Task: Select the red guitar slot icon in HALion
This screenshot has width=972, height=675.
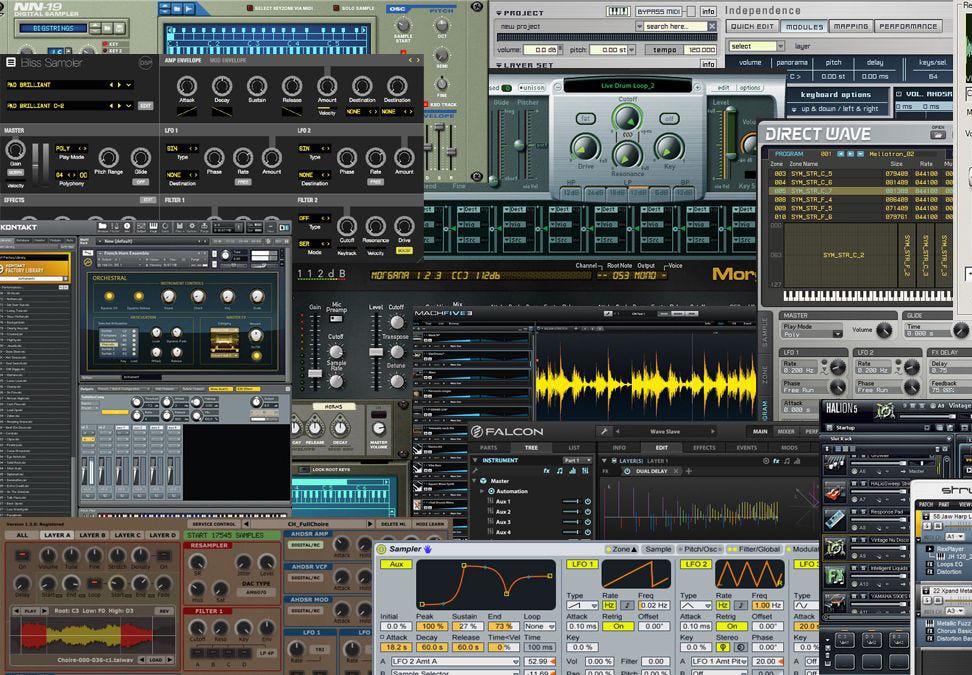Action: click(x=834, y=492)
